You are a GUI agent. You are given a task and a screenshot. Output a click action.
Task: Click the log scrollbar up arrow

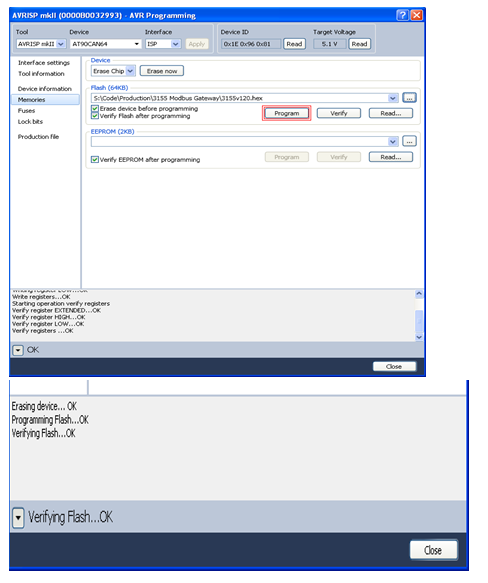point(419,294)
